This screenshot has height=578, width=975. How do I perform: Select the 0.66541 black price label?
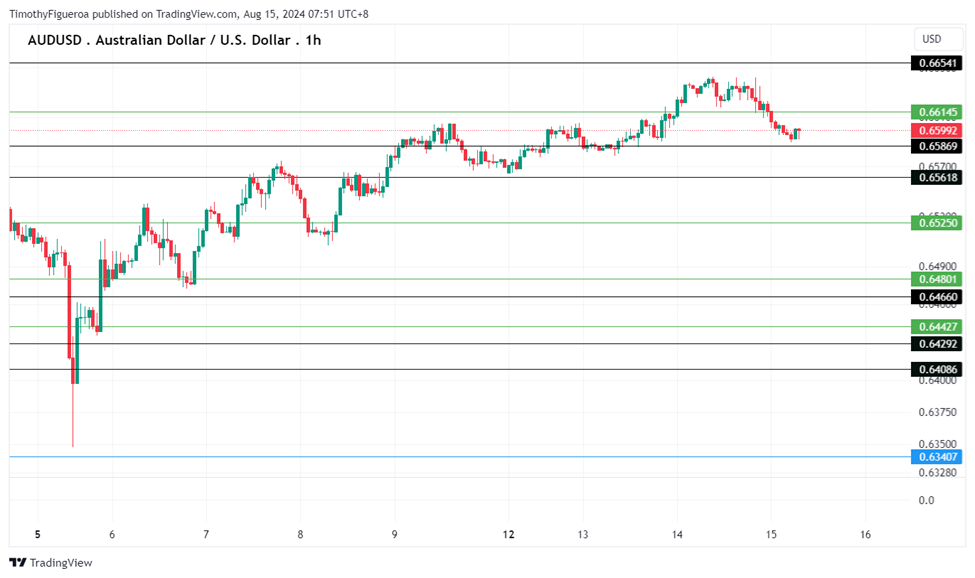click(x=936, y=63)
